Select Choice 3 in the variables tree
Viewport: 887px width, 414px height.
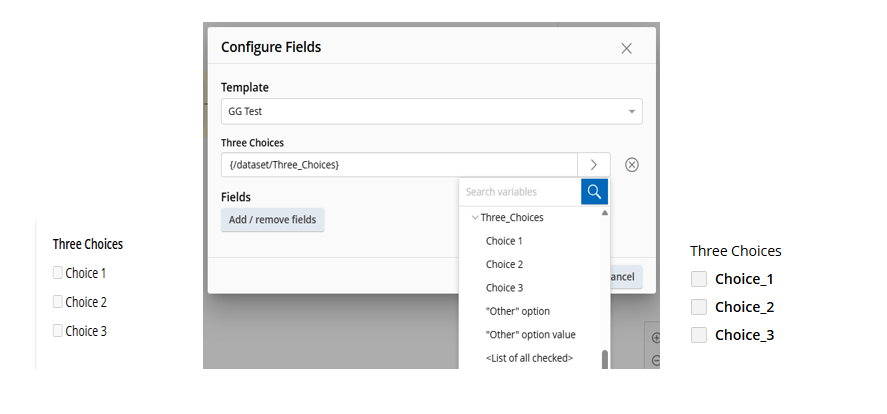click(x=504, y=288)
